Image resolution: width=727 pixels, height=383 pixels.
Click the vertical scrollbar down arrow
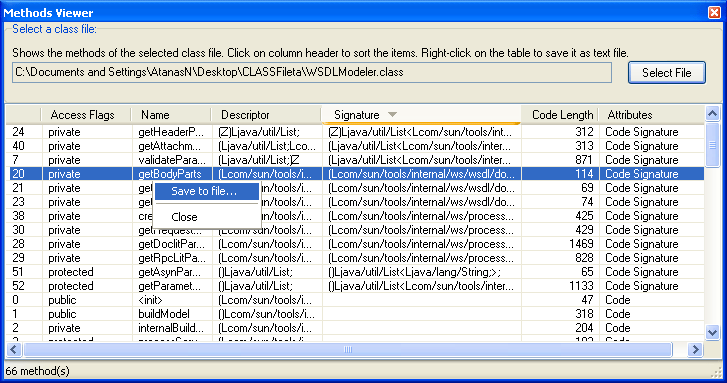[712, 332]
